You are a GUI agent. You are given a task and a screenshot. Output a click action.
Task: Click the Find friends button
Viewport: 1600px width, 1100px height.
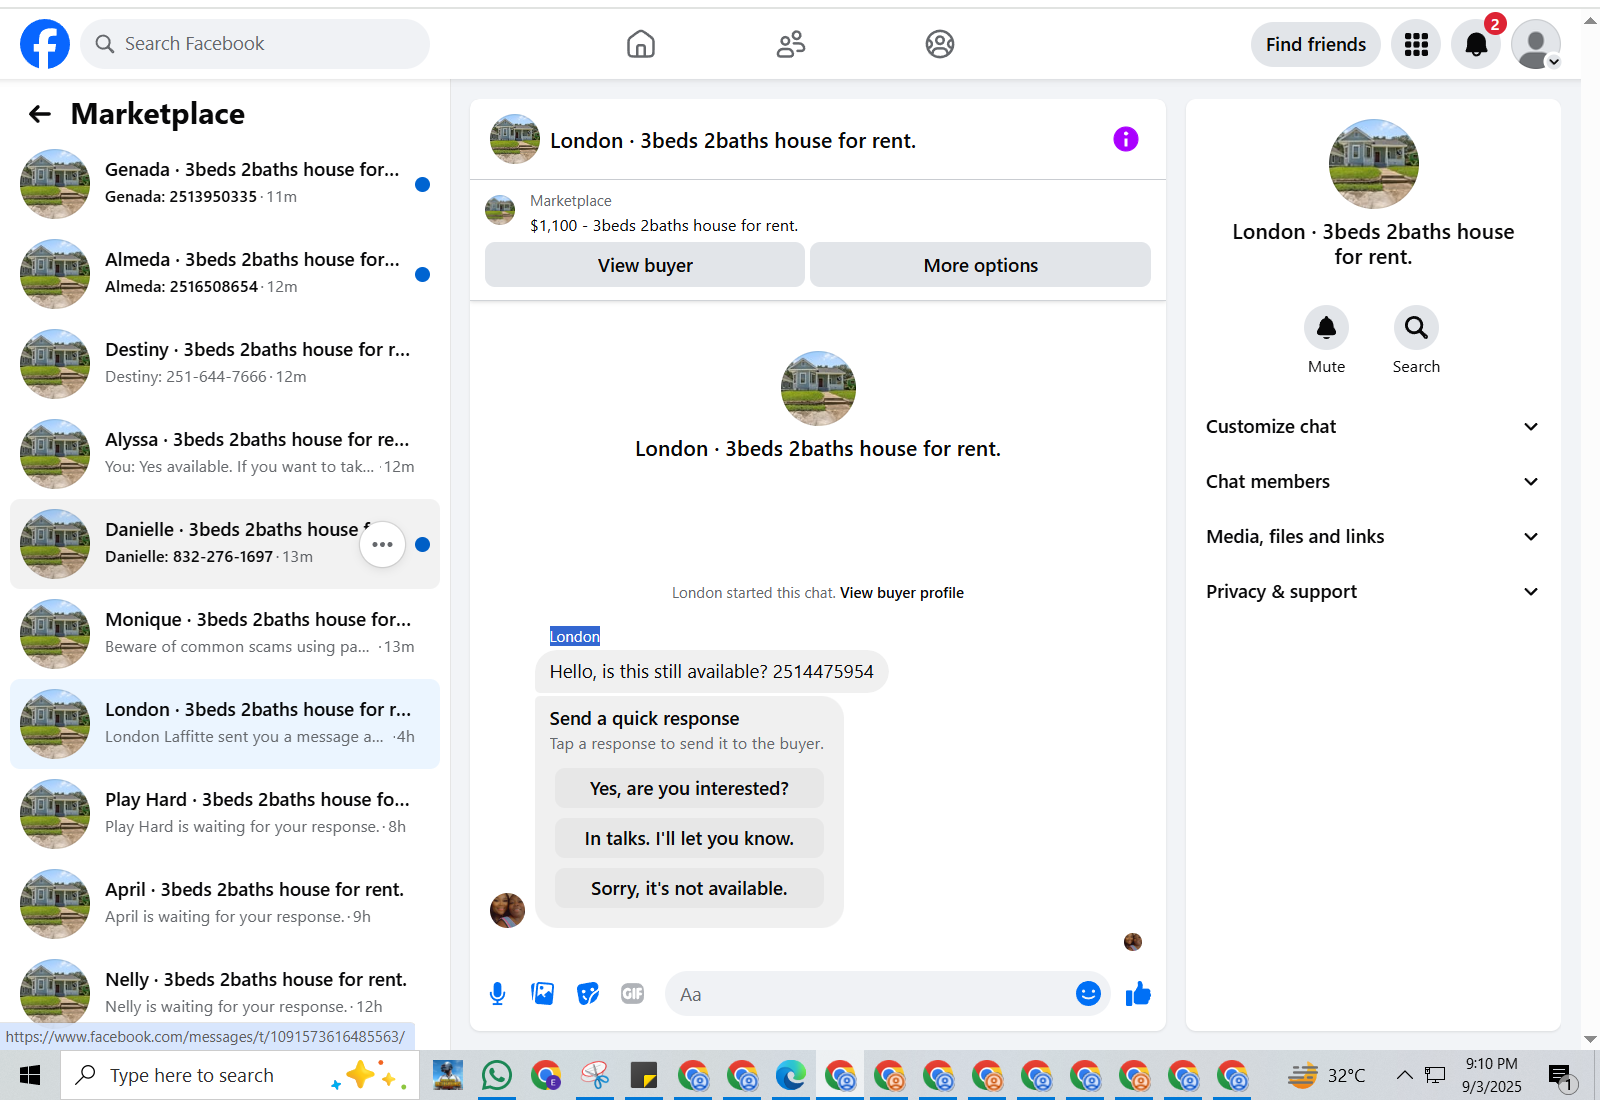(x=1316, y=44)
